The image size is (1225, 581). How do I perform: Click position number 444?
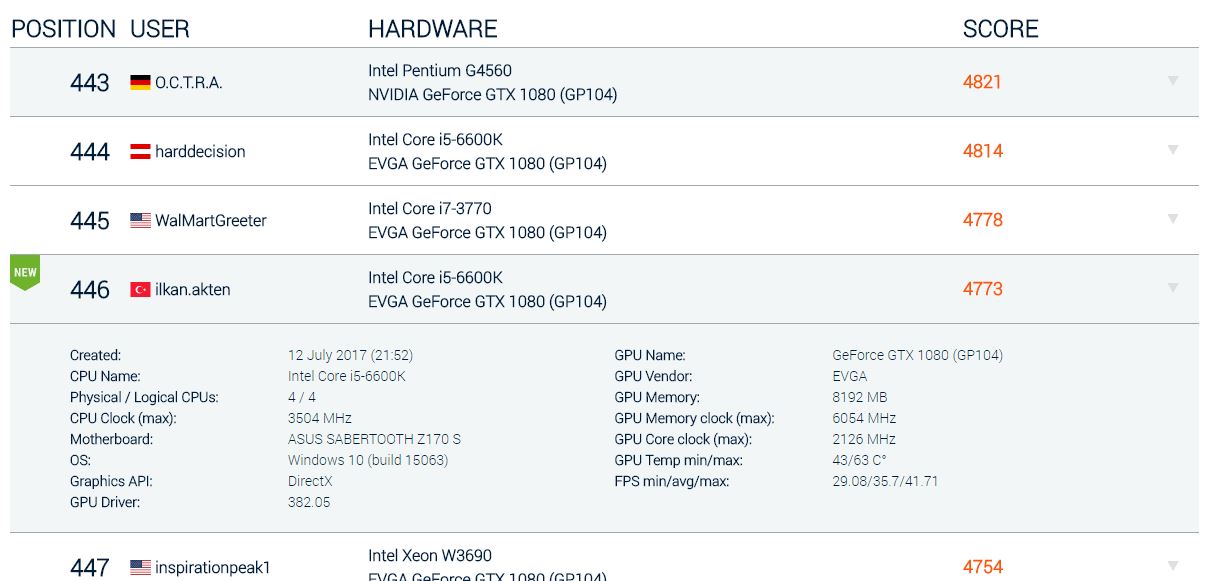point(90,152)
